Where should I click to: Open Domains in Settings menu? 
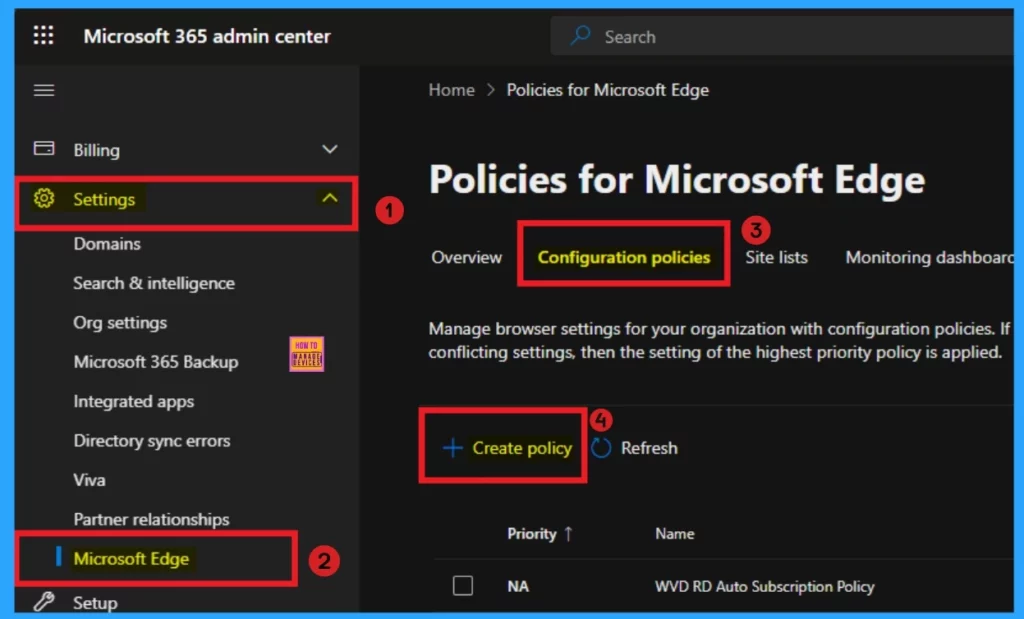point(107,244)
